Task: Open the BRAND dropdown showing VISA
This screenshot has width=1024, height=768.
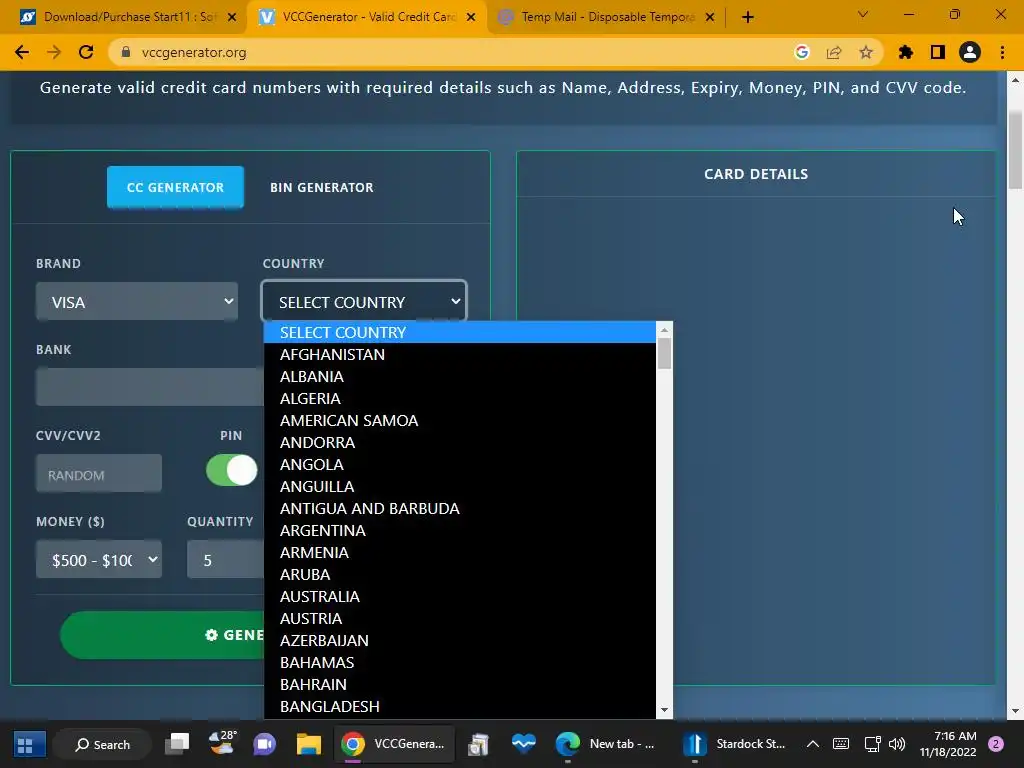Action: [x=137, y=302]
